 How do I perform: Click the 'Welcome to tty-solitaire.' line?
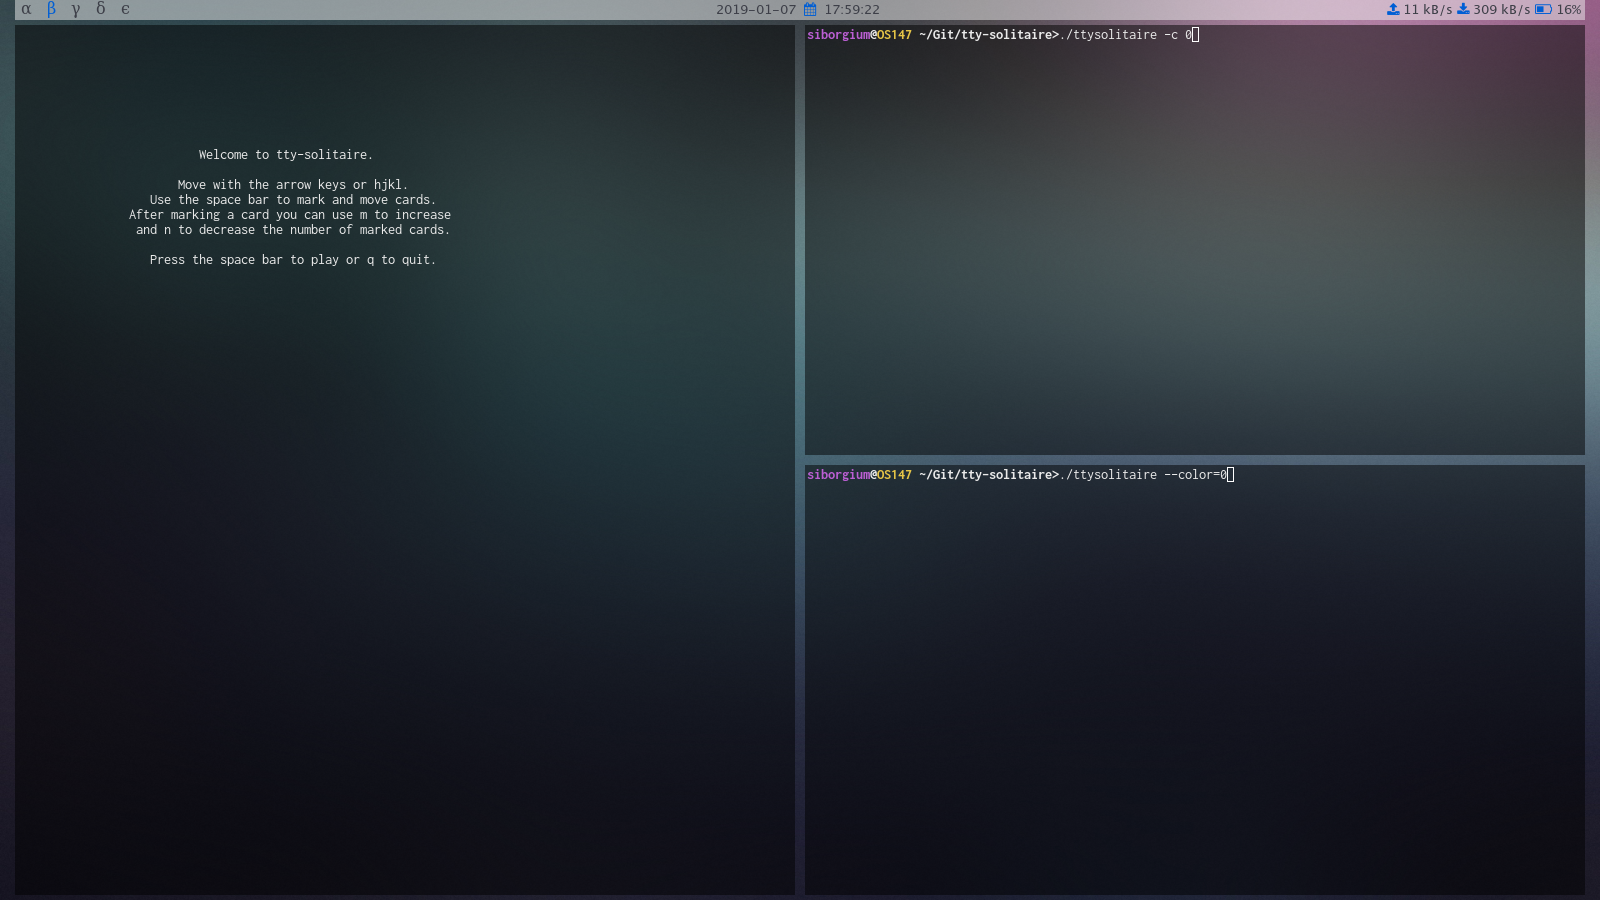[x=286, y=155]
